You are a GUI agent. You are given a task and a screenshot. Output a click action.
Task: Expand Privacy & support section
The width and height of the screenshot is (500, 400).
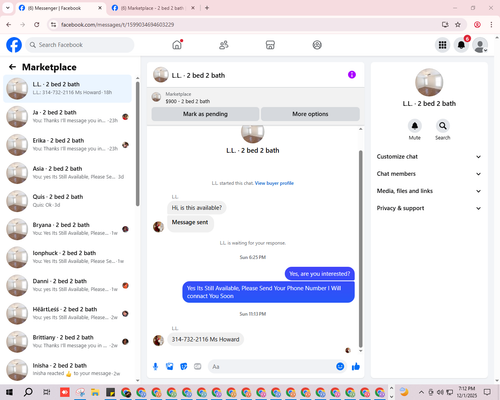click(429, 208)
